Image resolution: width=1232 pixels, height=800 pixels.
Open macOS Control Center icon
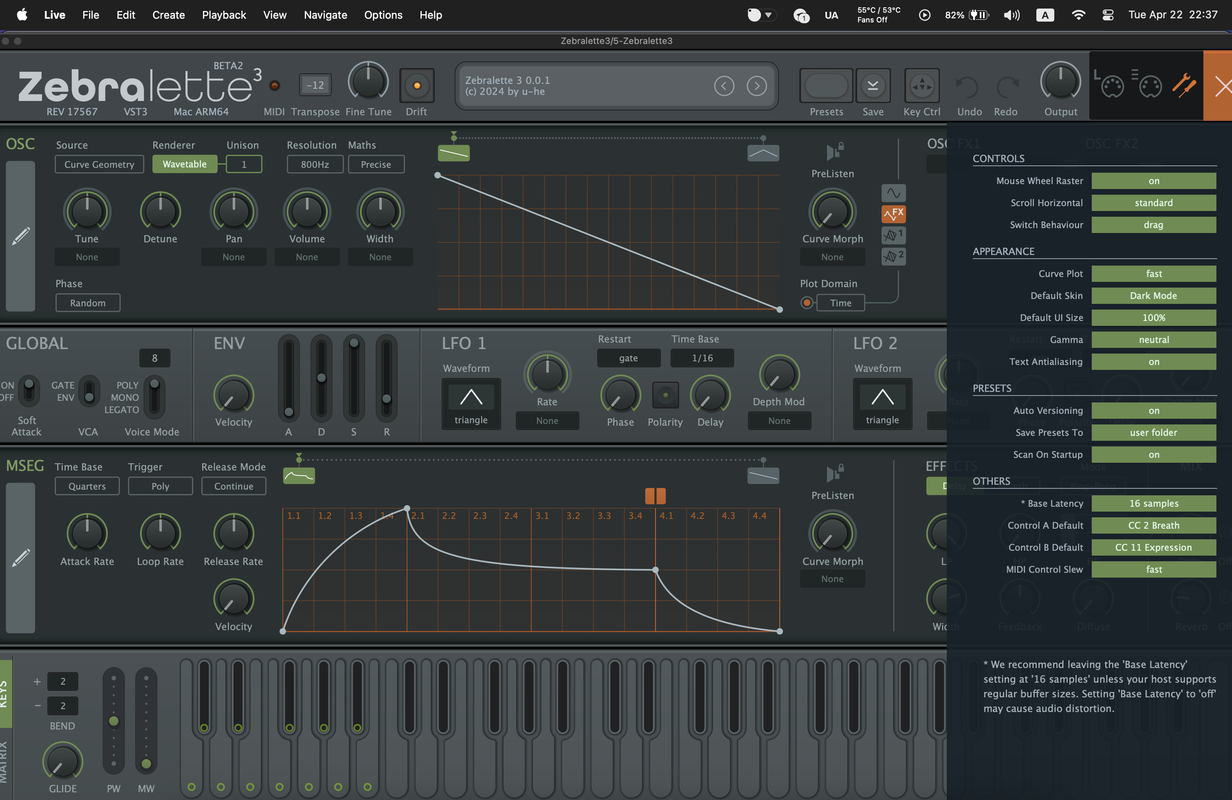coord(1107,15)
